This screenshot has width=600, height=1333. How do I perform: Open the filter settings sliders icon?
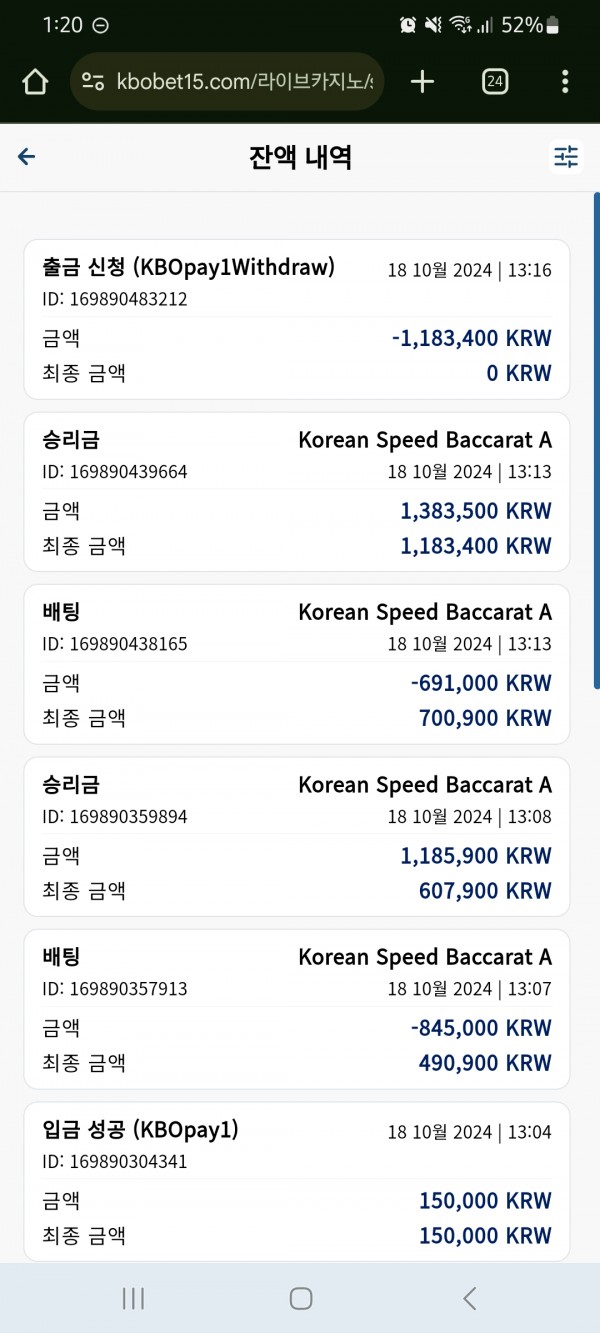[566, 156]
